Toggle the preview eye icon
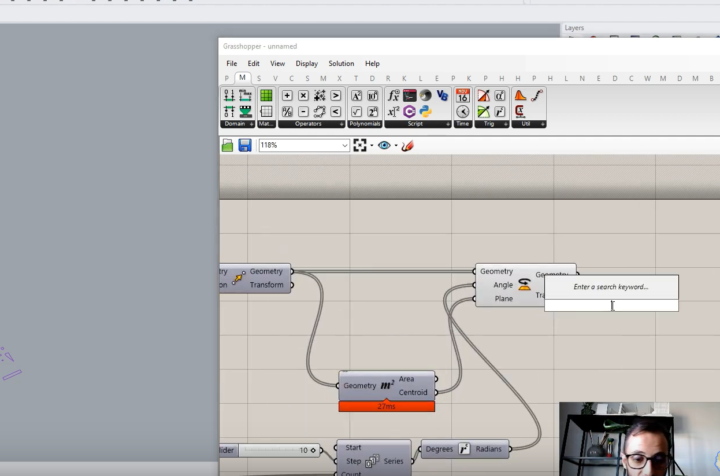This screenshot has height=476, width=720. (x=384, y=146)
